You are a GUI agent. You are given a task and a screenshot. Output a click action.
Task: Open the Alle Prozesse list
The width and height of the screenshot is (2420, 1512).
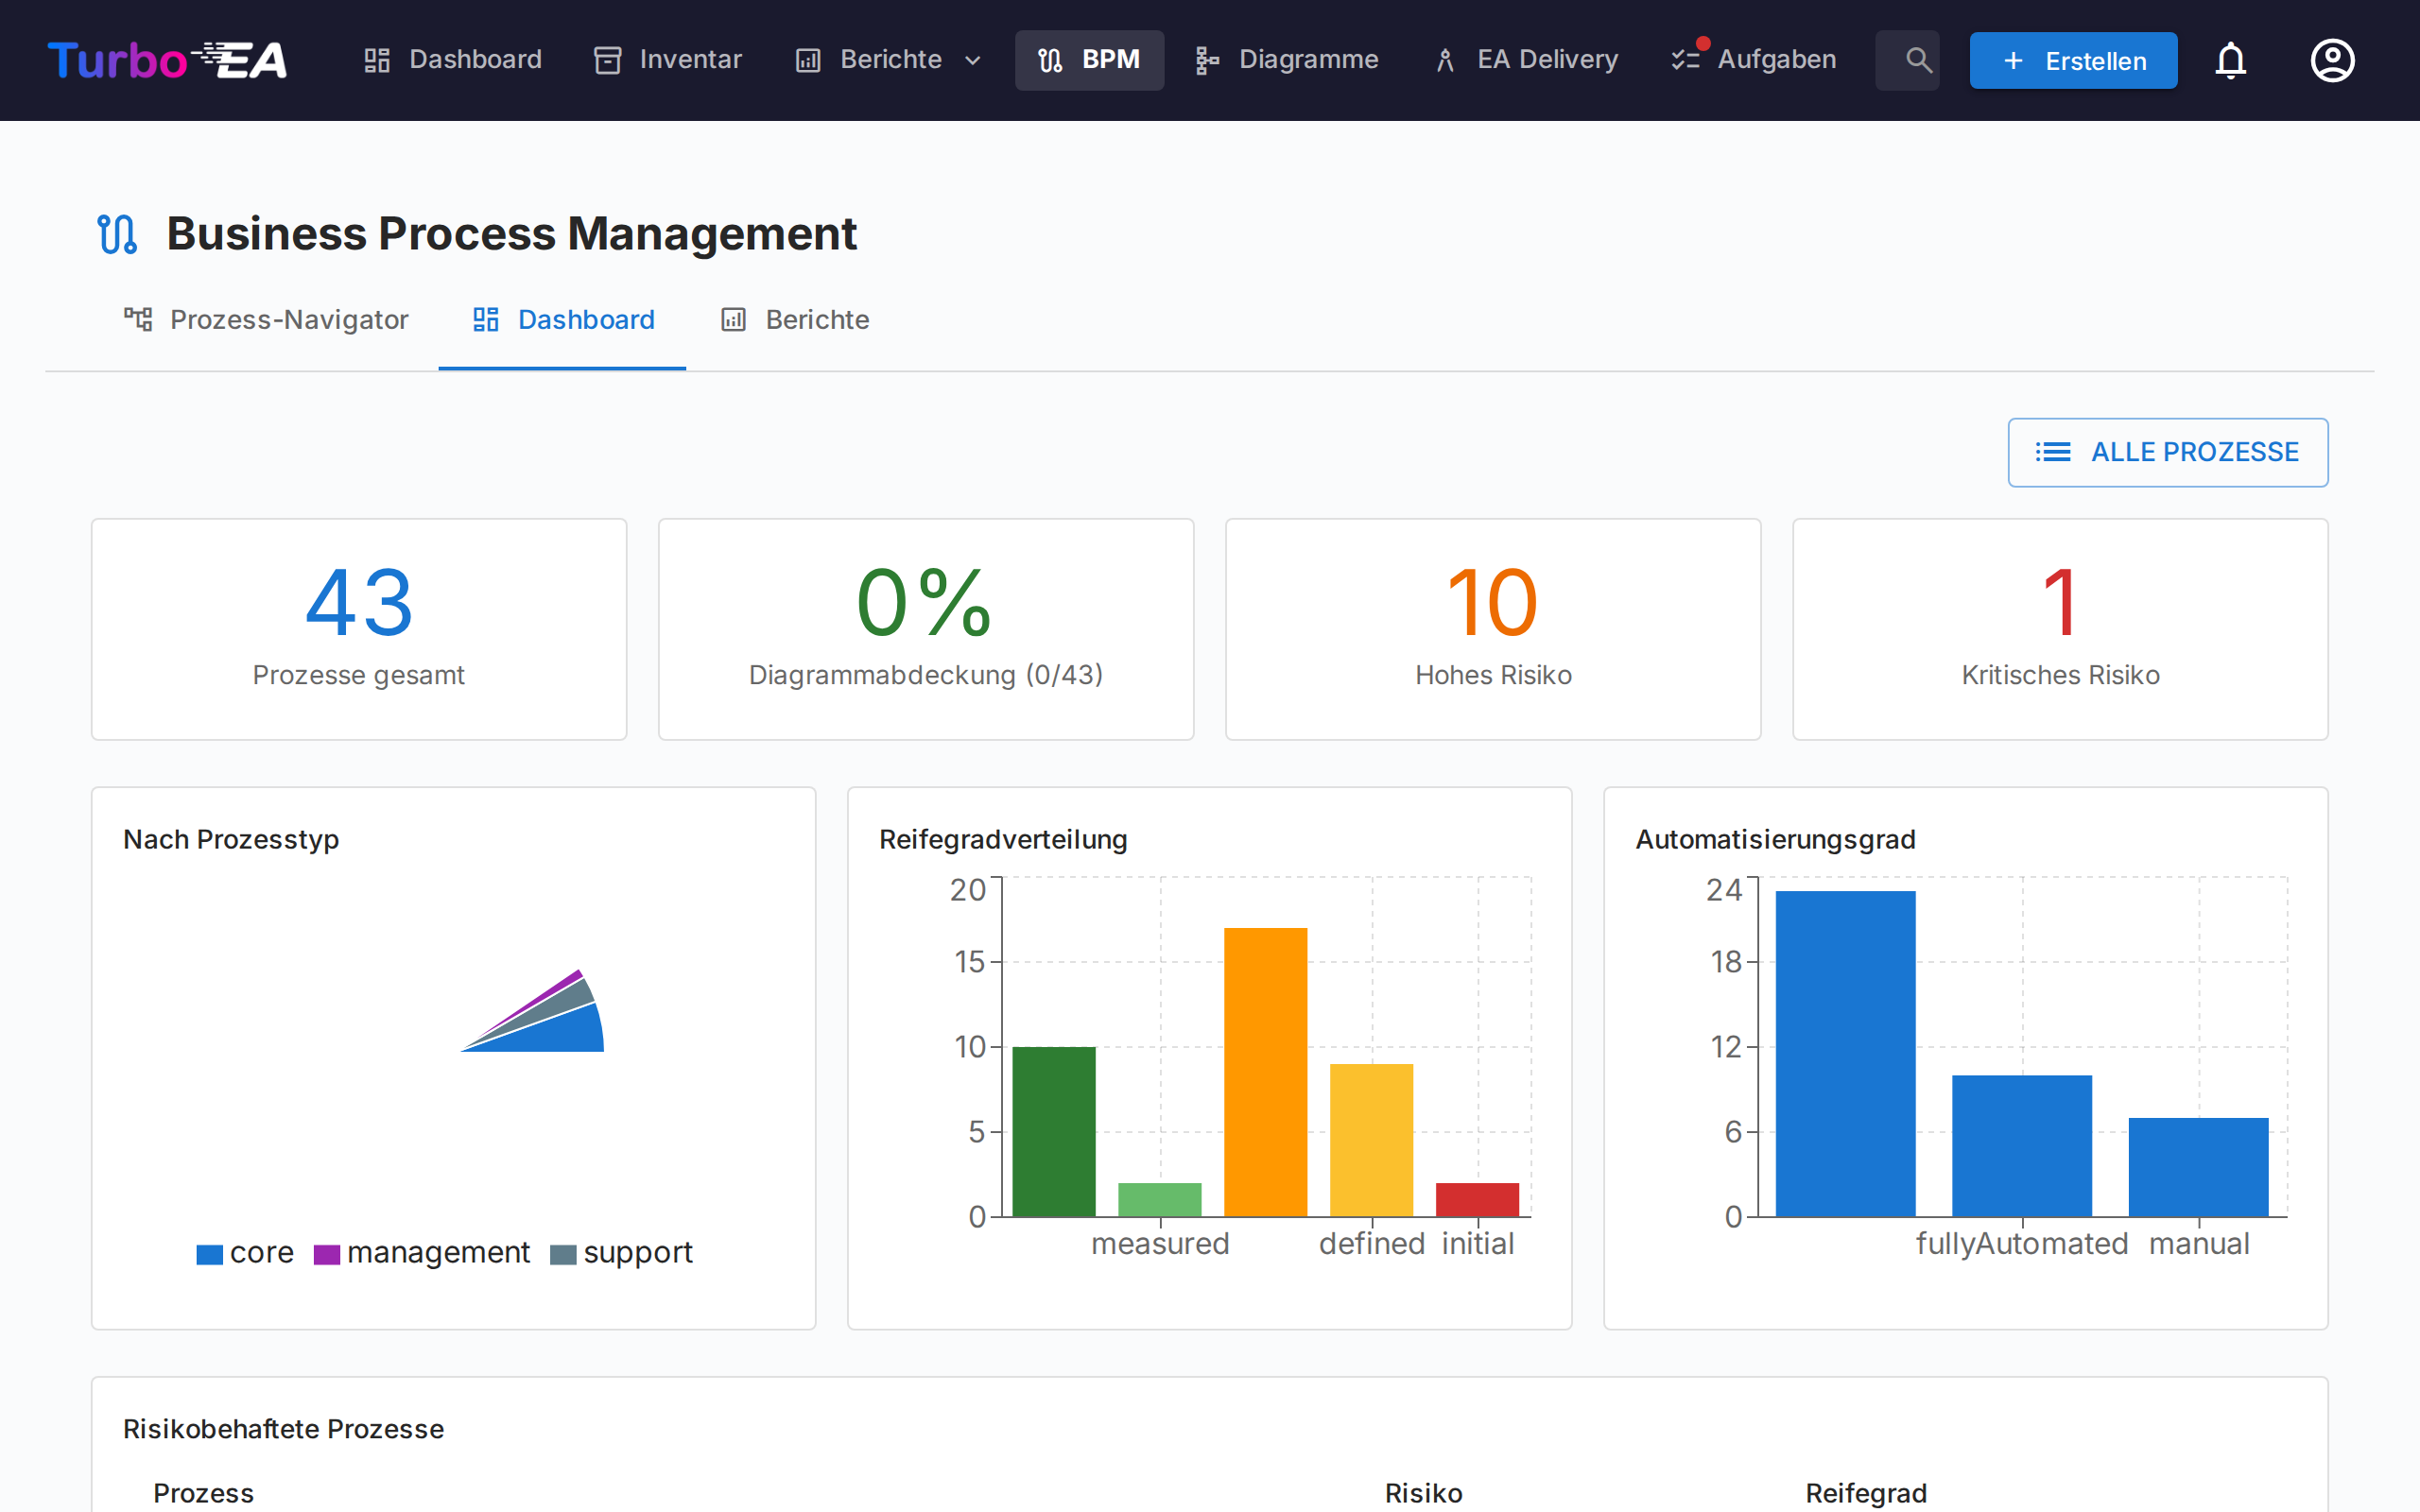(2167, 452)
